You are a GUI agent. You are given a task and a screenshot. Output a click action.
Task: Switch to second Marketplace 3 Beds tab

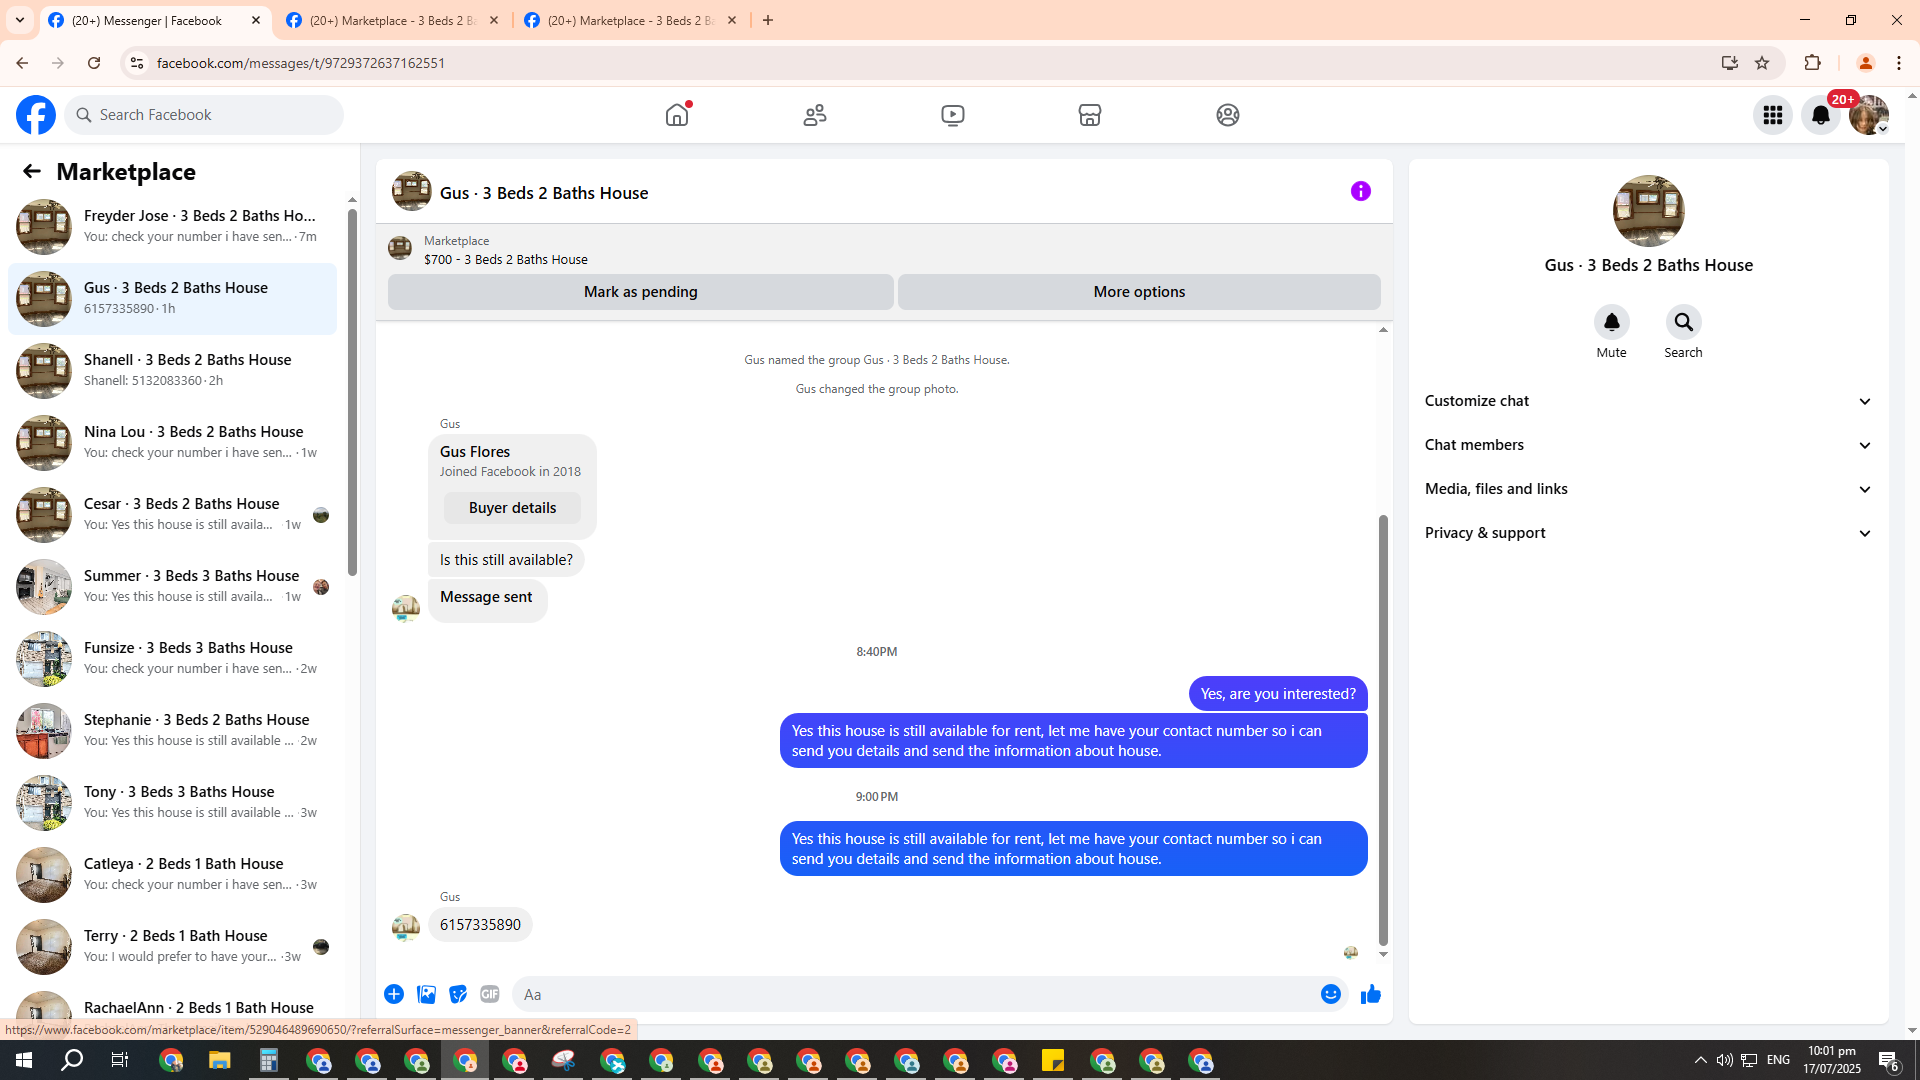tap(392, 20)
